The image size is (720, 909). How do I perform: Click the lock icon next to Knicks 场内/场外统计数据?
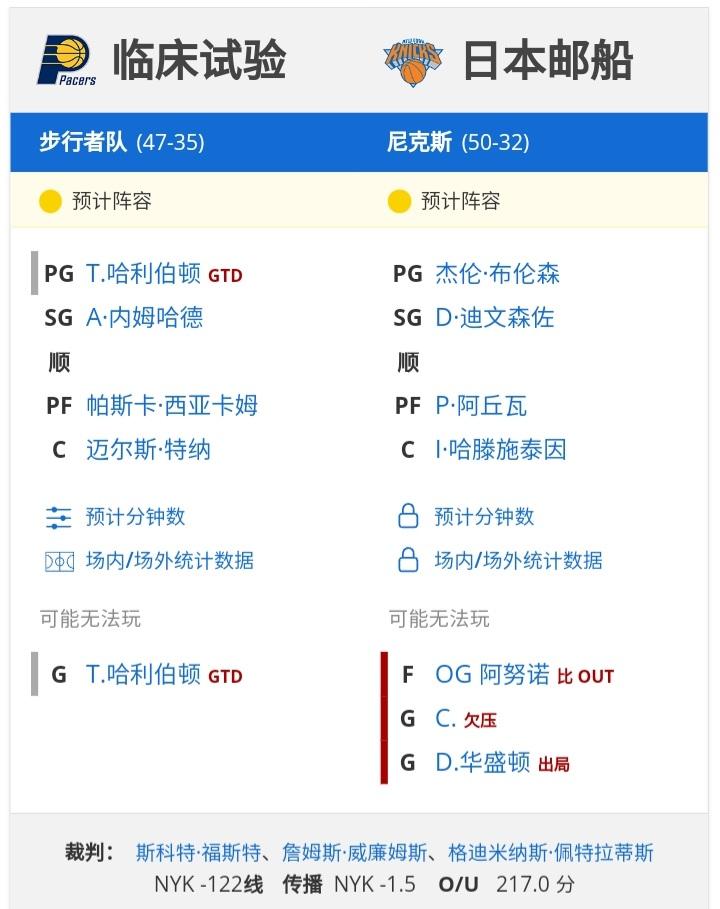click(408, 559)
